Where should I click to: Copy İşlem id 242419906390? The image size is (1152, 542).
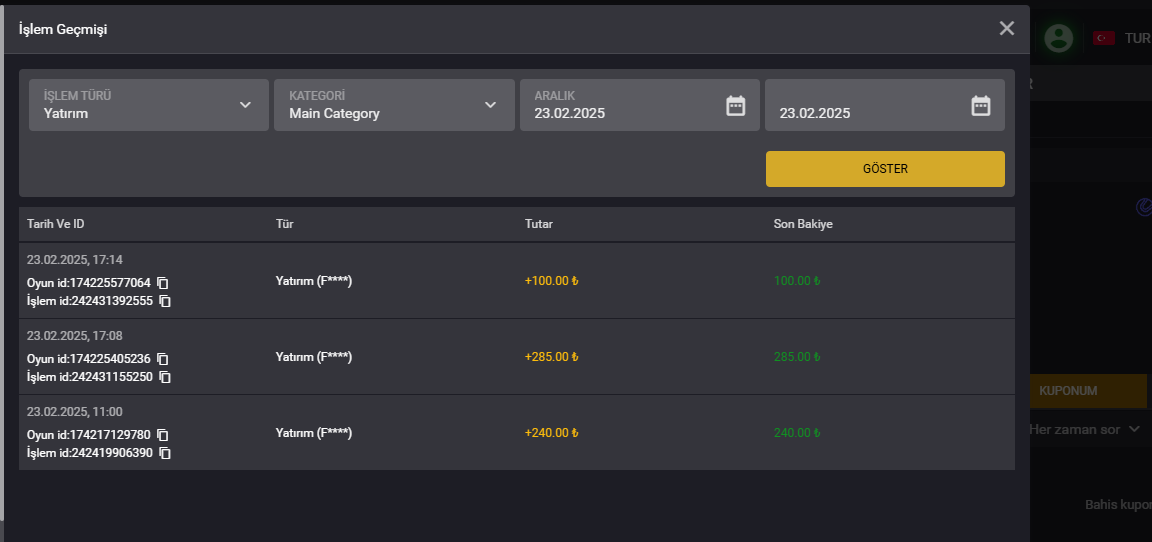pyautogui.click(x=165, y=453)
